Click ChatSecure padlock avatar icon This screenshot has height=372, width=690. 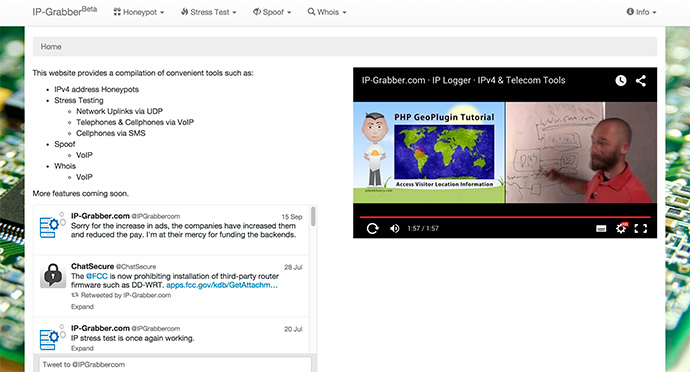[x=53, y=275]
